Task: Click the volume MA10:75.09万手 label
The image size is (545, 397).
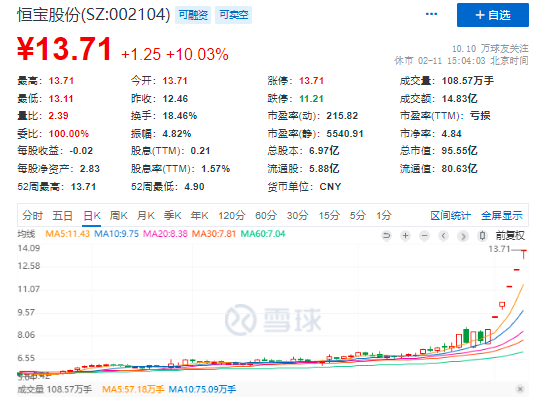Action: click(x=202, y=389)
